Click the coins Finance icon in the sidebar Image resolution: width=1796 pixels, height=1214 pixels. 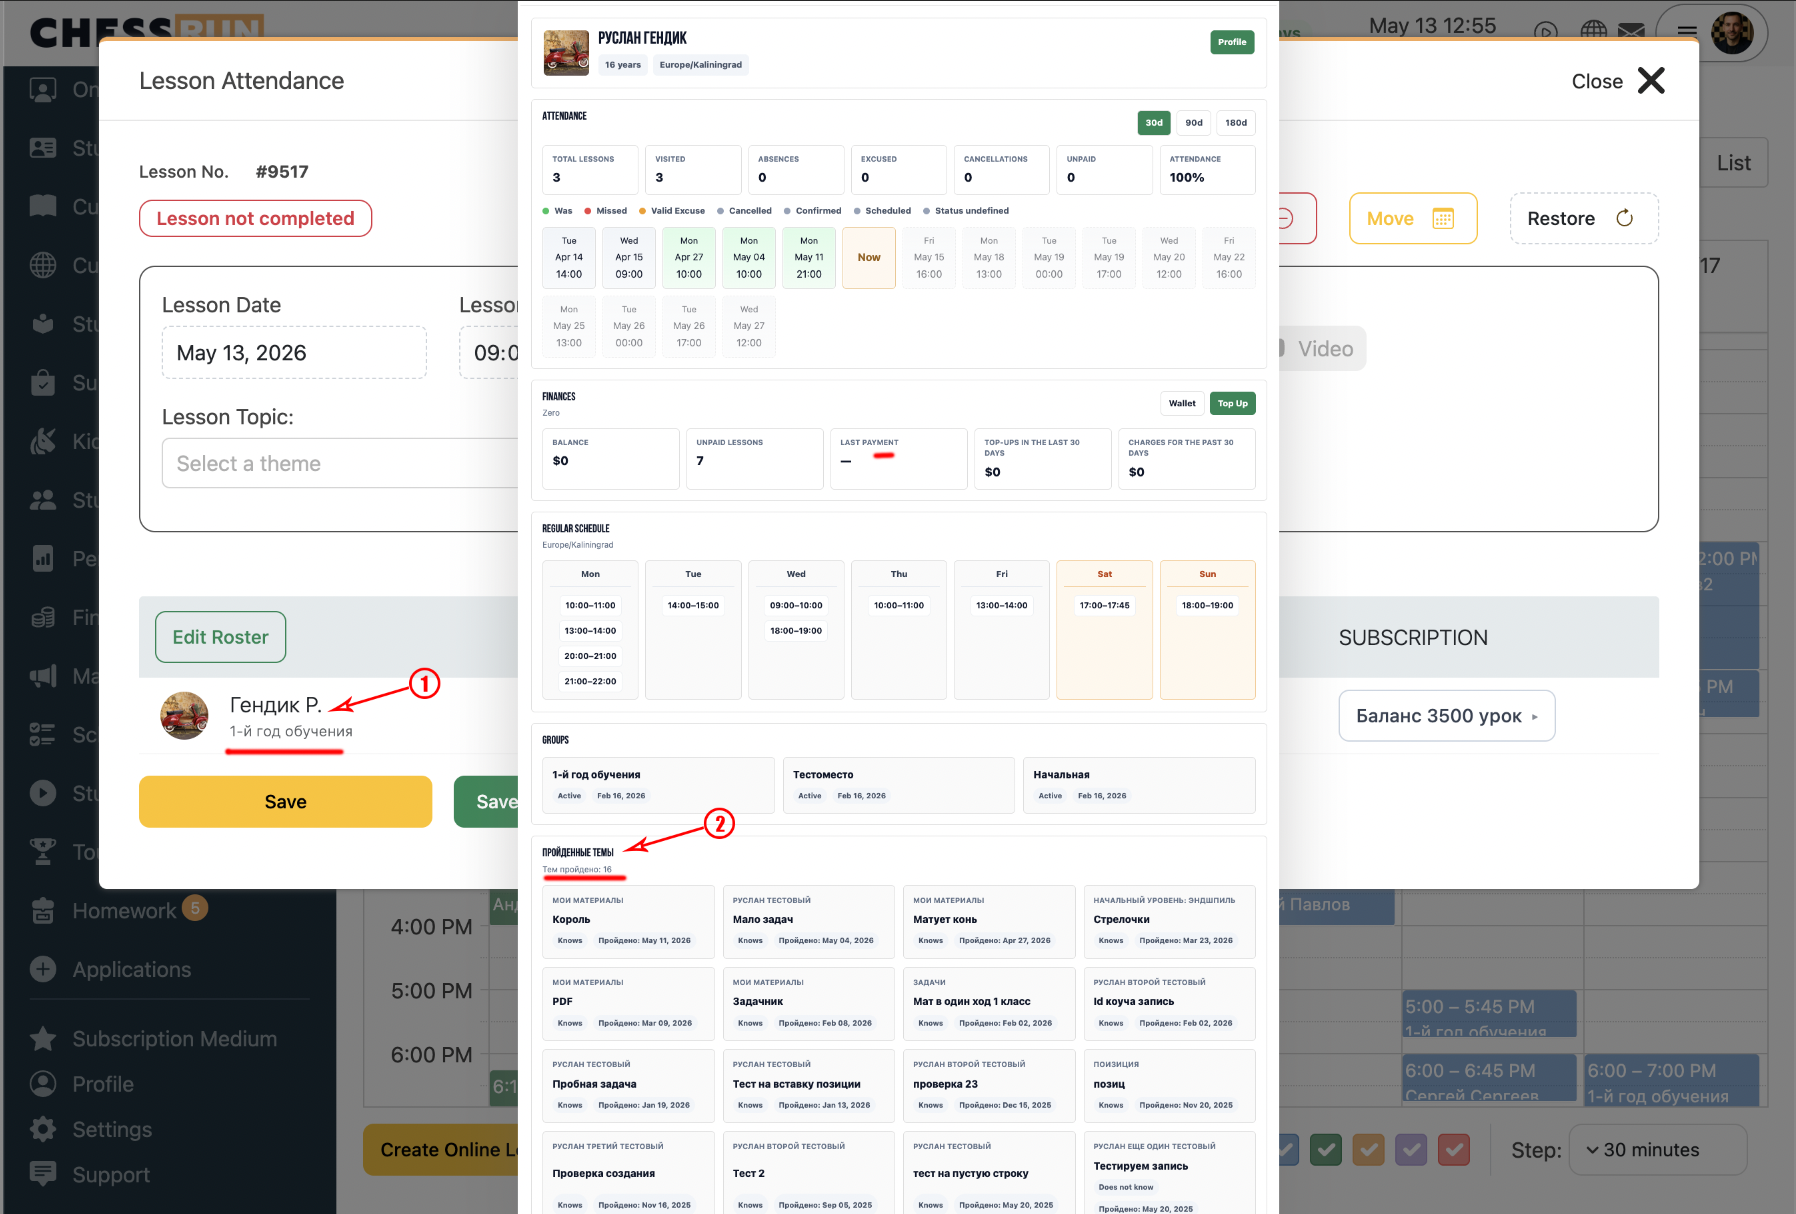tap(43, 617)
